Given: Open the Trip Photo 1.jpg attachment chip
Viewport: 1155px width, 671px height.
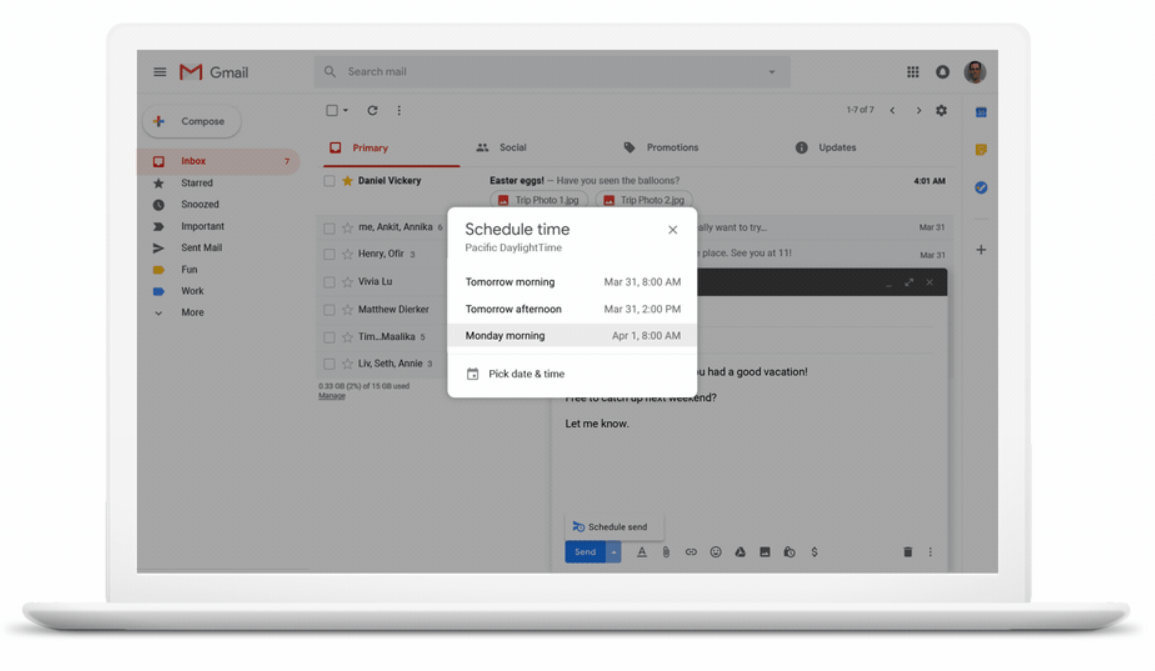Looking at the screenshot, I should click(540, 200).
